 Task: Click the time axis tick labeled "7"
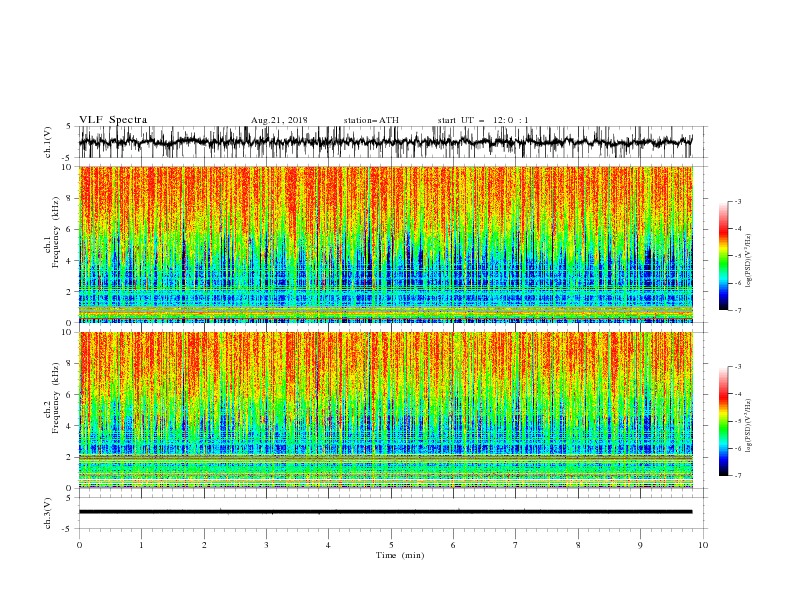point(516,545)
